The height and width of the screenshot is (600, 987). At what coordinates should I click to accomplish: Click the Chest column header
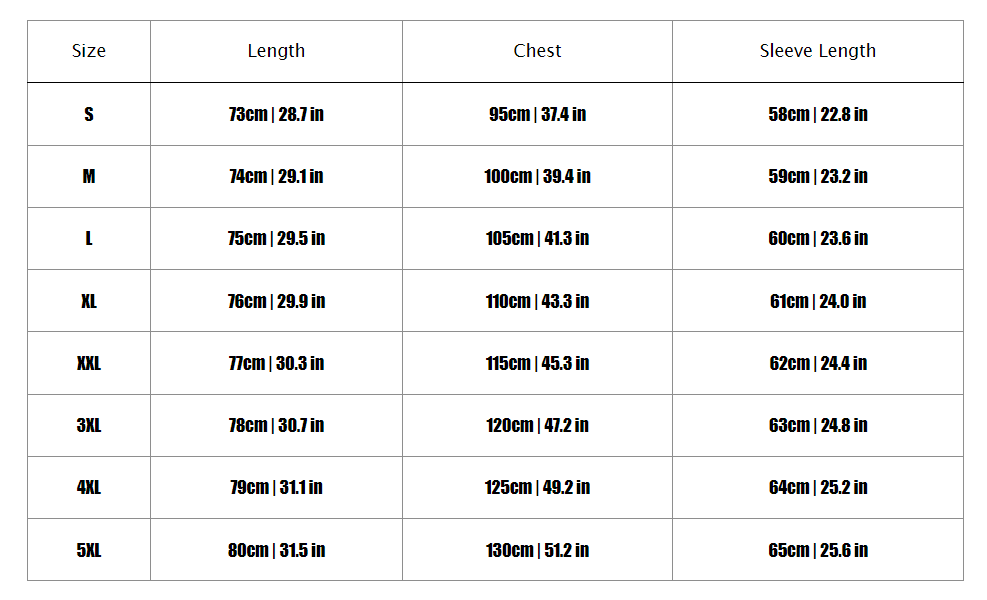(537, 51)
